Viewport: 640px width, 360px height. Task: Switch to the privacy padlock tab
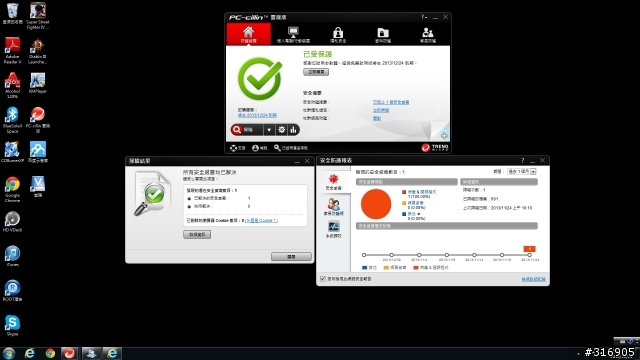[338, 34]
